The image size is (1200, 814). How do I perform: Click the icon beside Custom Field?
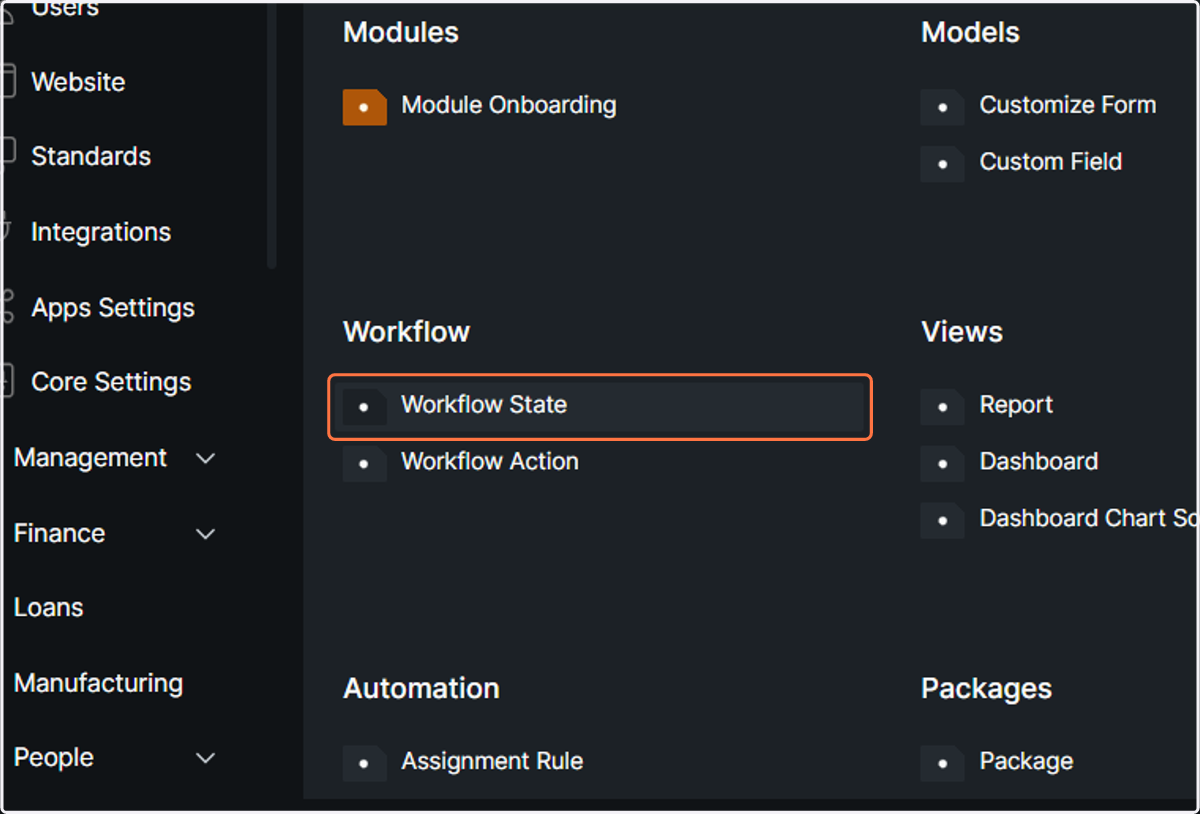click(942, 163)
